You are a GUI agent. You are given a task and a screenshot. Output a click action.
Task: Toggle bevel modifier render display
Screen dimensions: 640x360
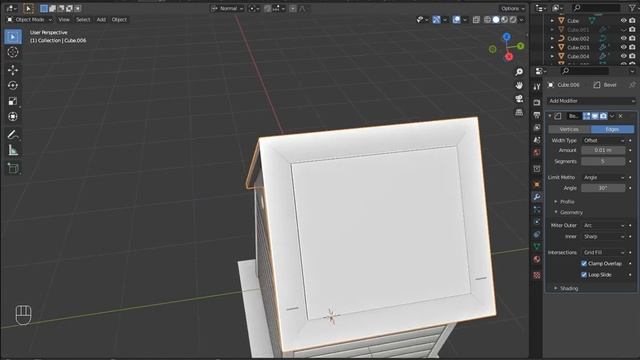[x=603, y=116]
